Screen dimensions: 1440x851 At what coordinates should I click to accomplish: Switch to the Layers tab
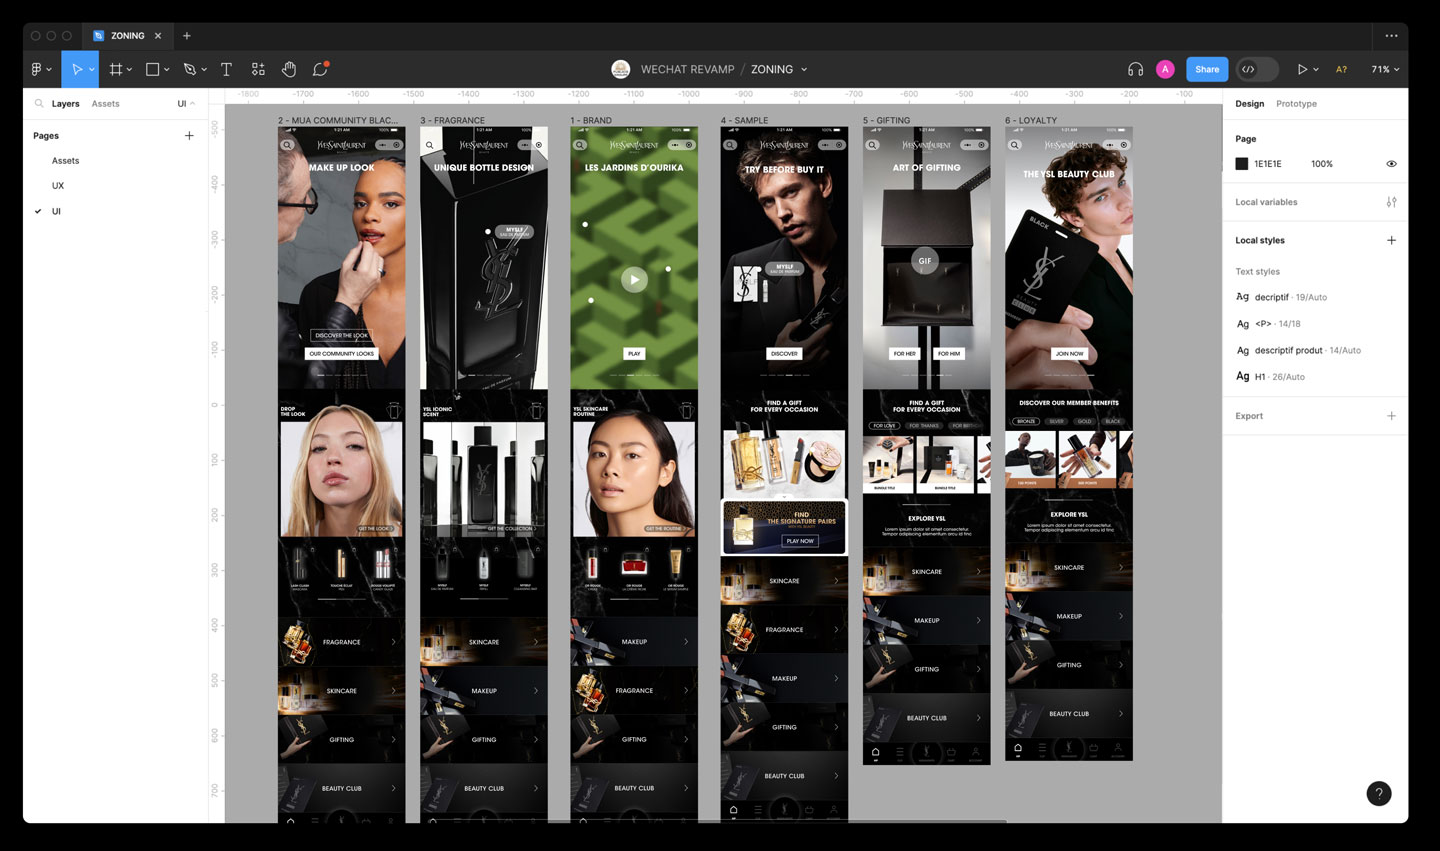click(66, 104)
